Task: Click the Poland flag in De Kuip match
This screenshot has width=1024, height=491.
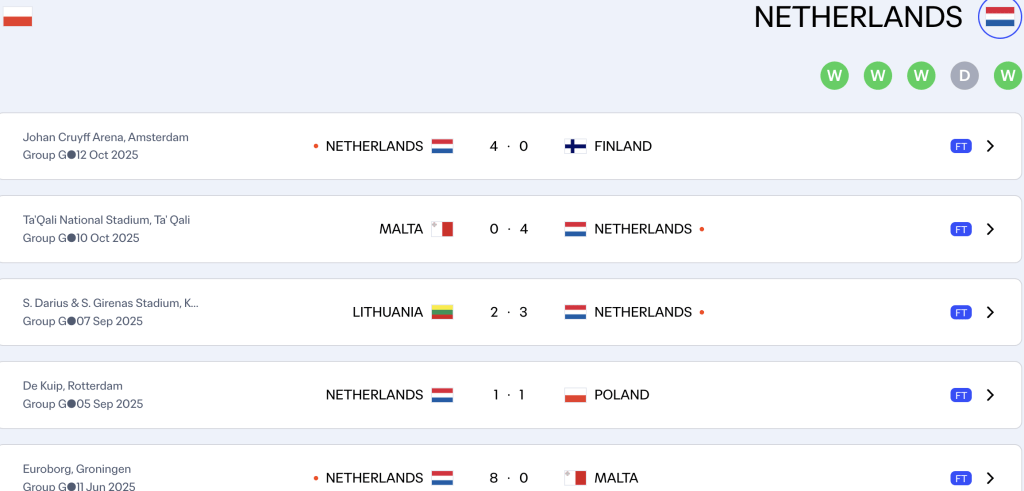Action: tap(575, 395)
